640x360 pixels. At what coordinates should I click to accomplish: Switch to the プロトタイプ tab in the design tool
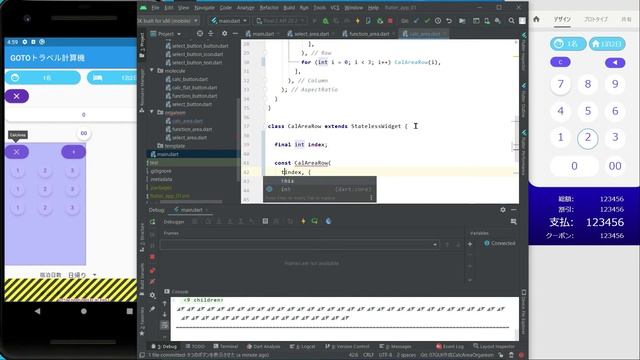[x=596, y=19]
